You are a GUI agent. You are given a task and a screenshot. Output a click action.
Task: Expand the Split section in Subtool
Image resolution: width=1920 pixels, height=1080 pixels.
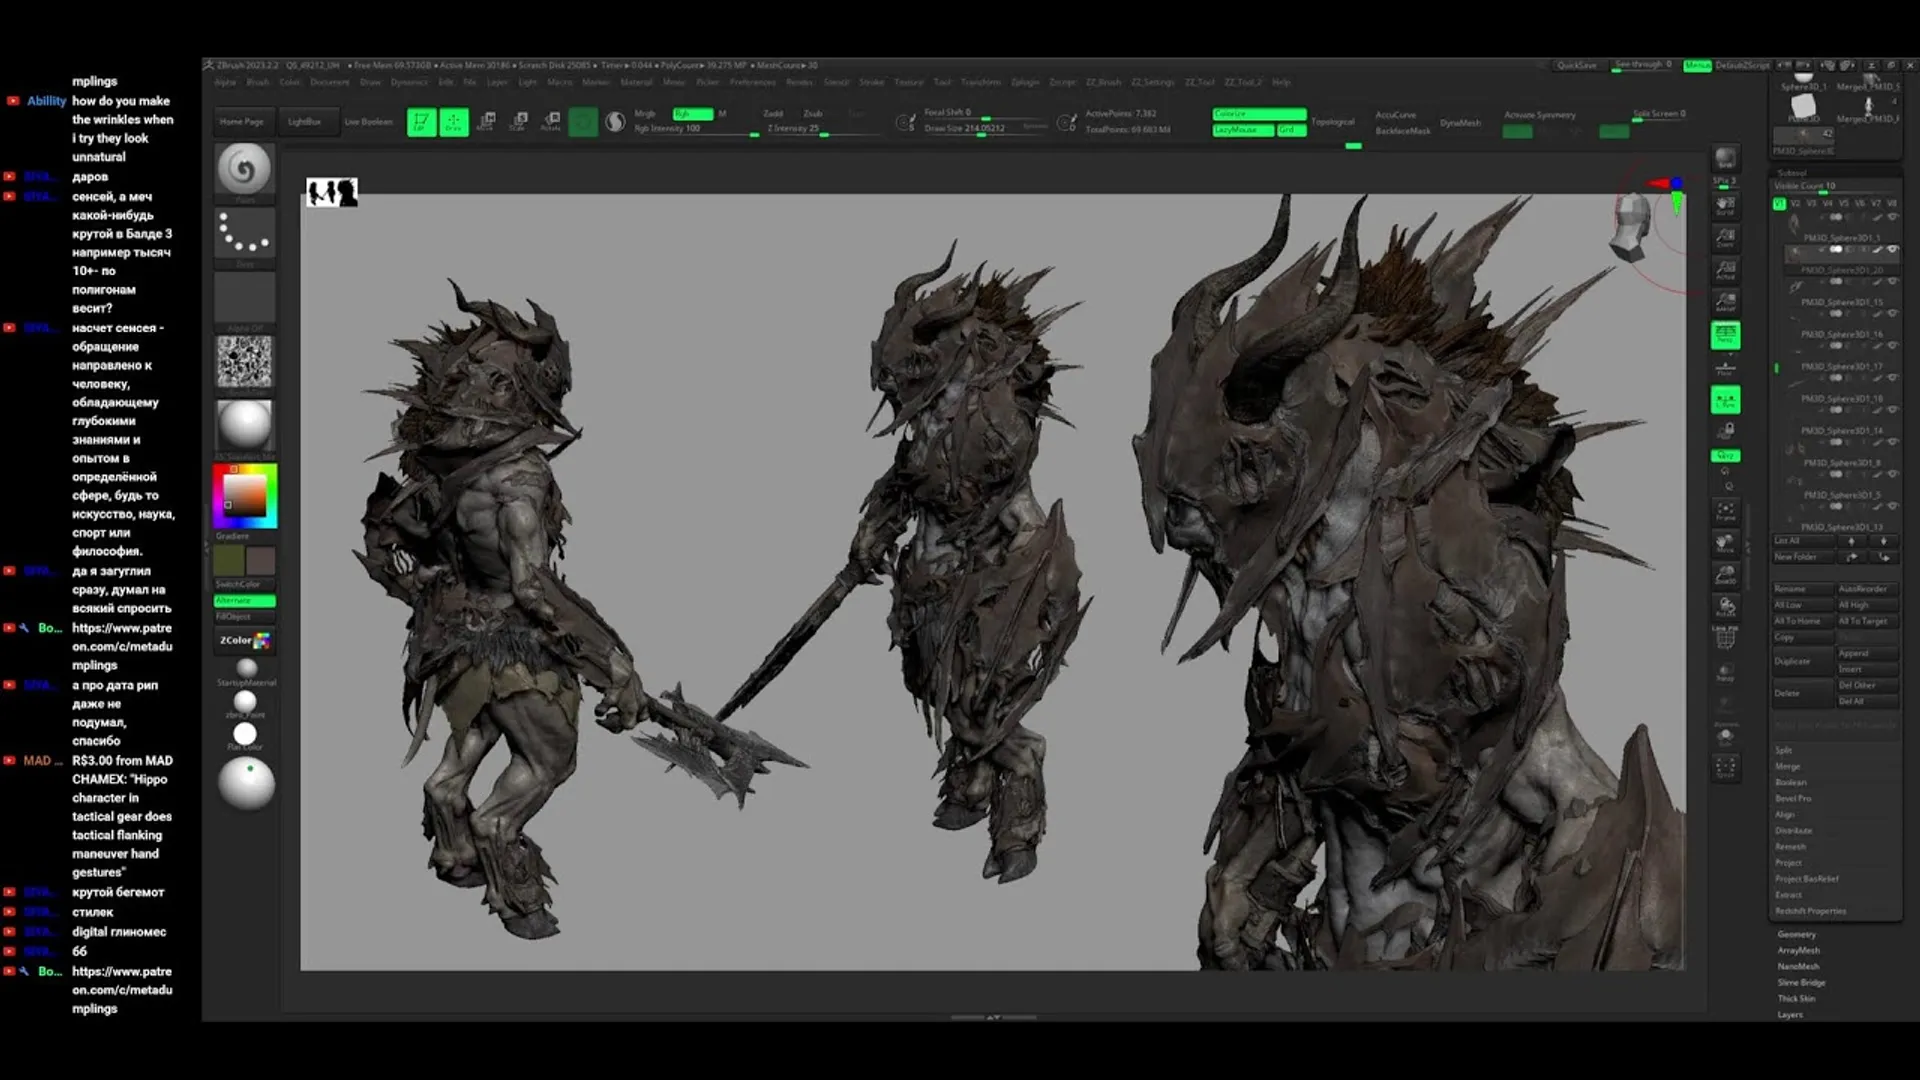pyautogui.click(x=1784, y=750)
